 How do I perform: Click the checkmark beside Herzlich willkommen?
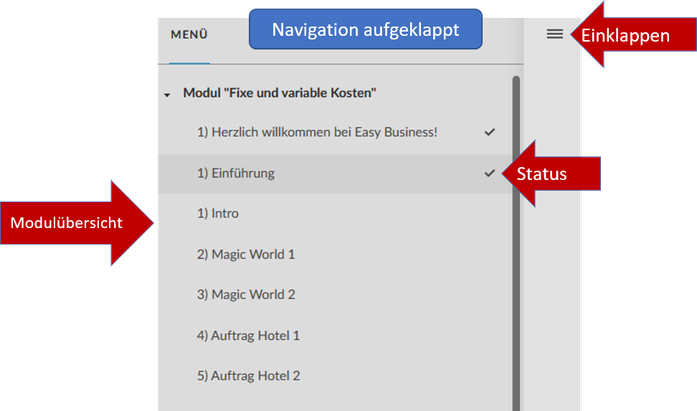point(489,132)
